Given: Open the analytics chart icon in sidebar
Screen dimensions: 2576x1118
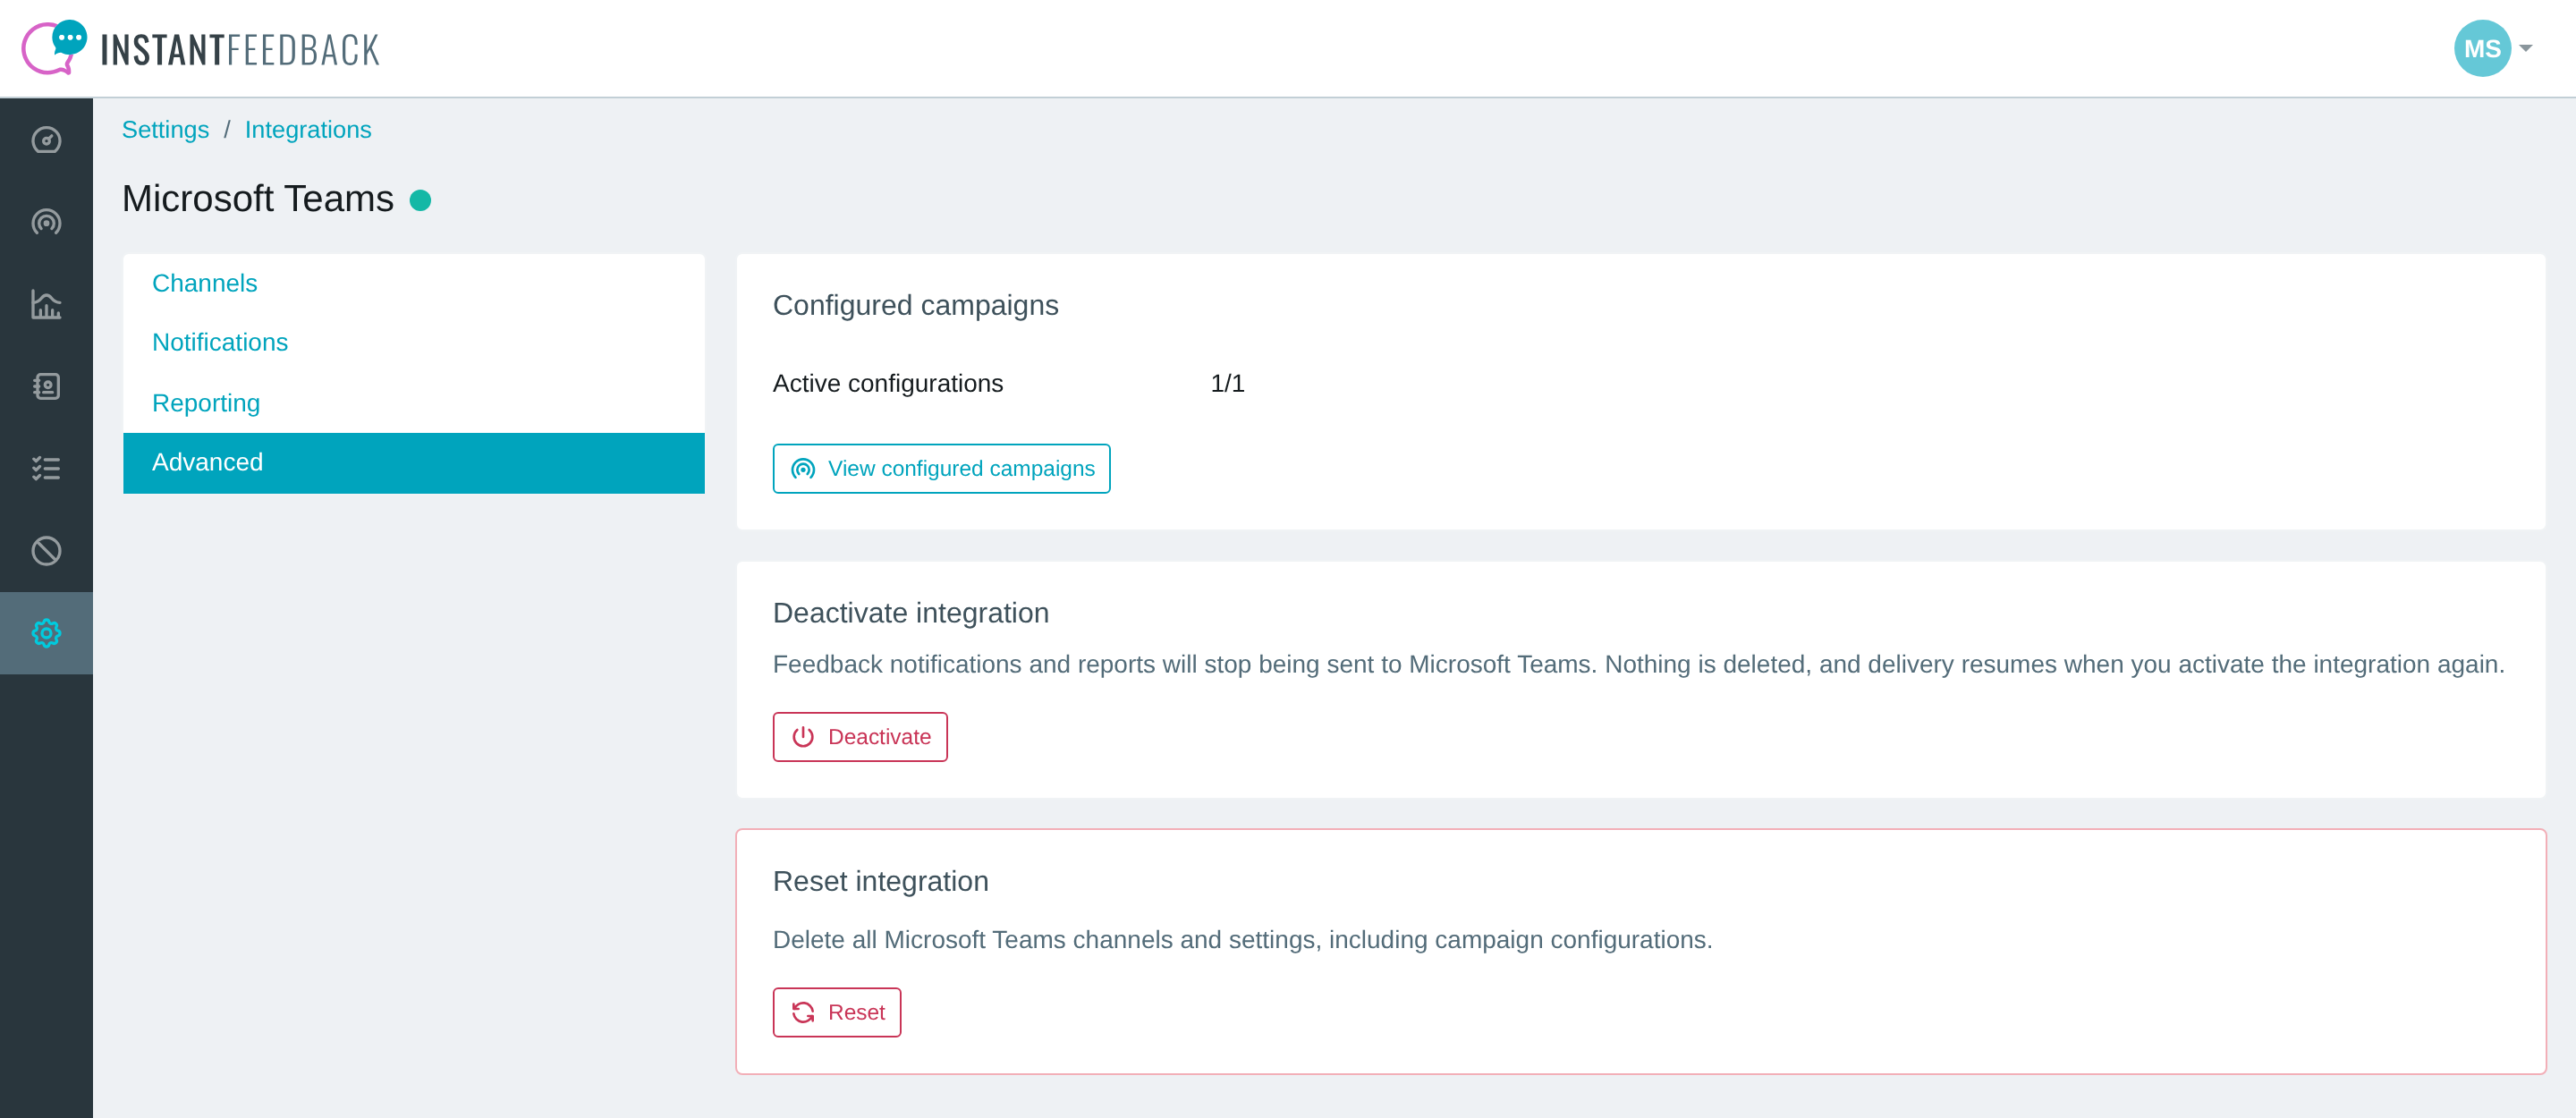Looking at the screenshot, I should point(46,304).
